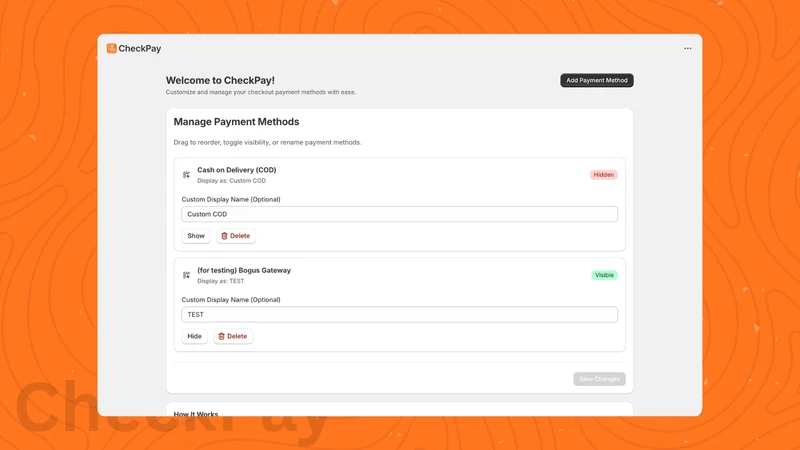Screen dimensions: 800x450
Task: Click 'Display as: Custom COD' text
Action: click(231, 181)
